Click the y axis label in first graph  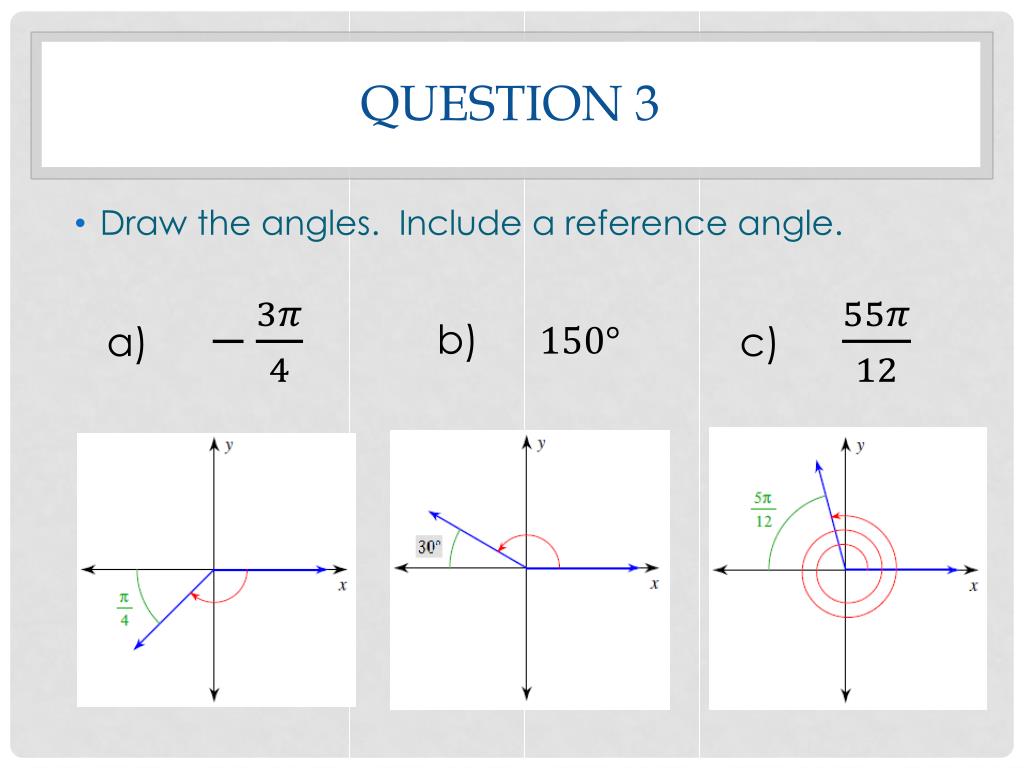[x=229, y=446]
